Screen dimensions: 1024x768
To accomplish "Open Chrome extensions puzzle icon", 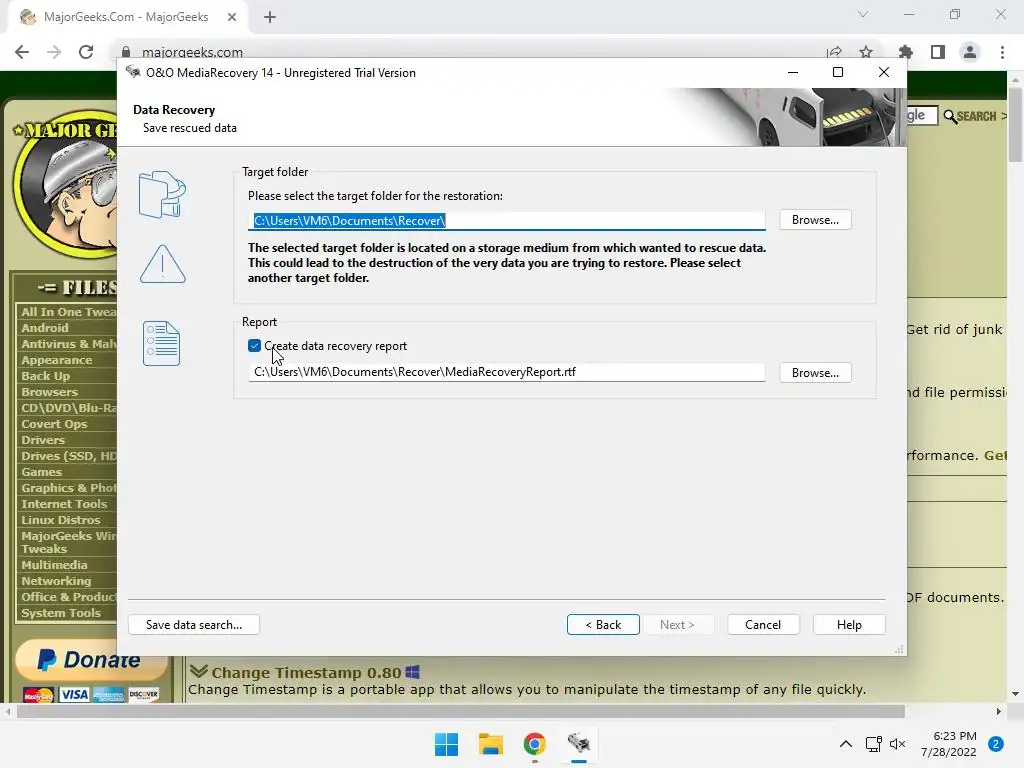I will [906, 52].
